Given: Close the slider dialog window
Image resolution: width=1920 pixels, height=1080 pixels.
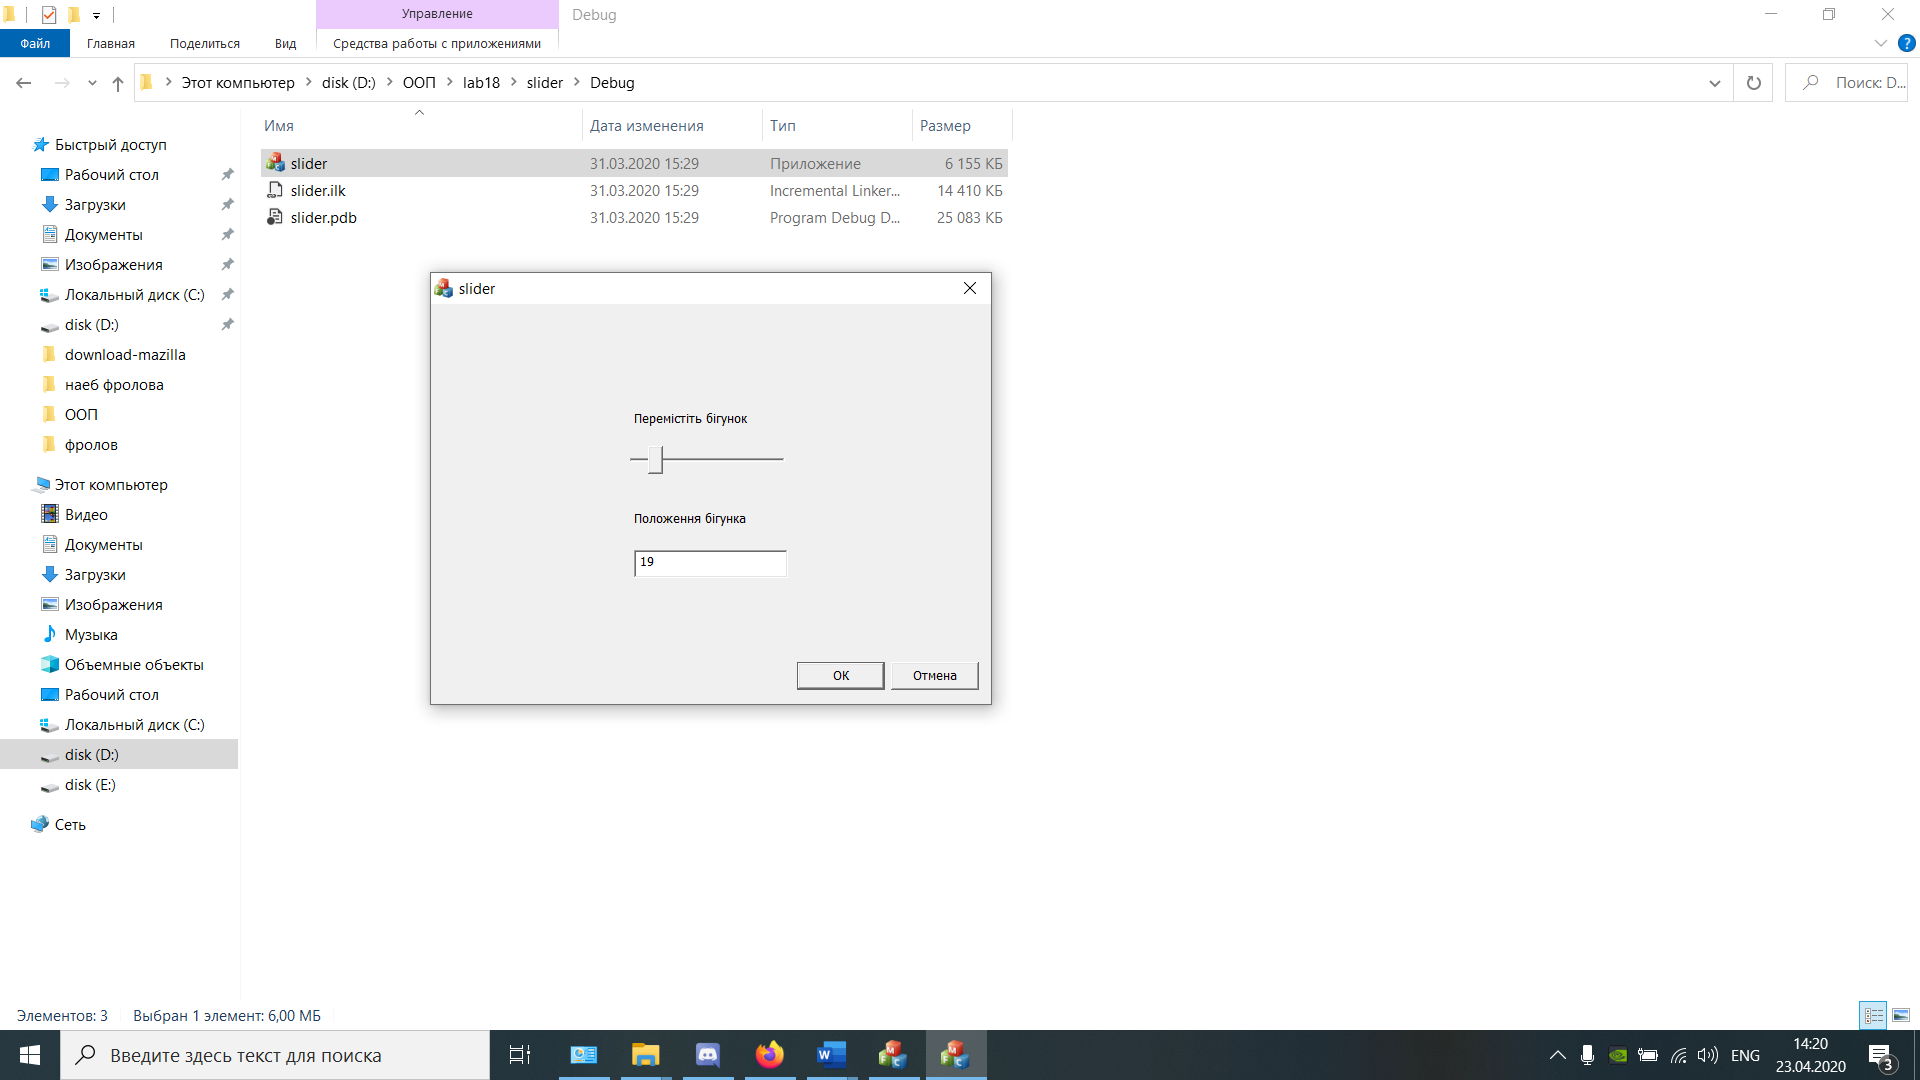Looking at the screenshot, I should point(969,288).
